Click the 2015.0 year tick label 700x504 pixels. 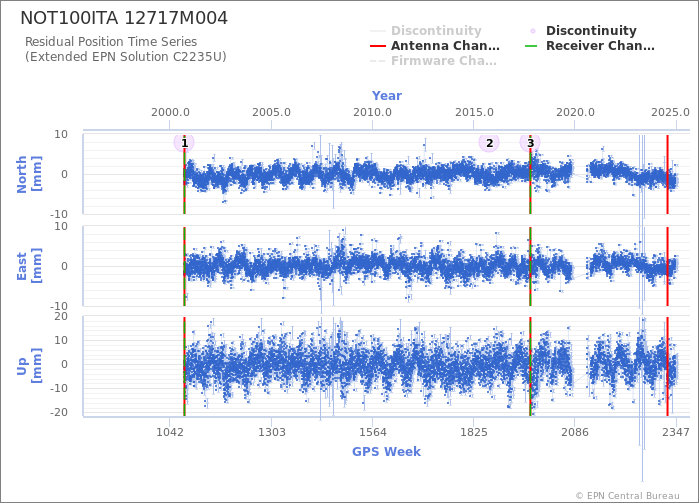(x=474, y=112)
